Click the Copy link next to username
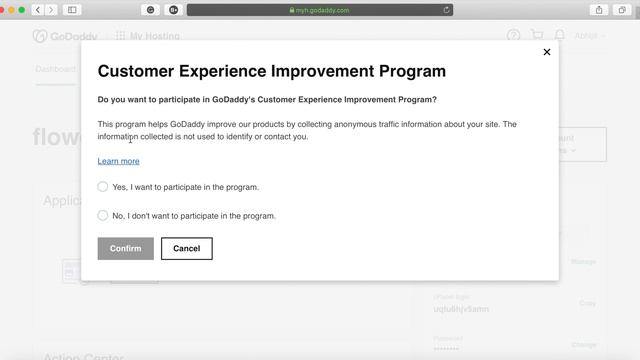Image resolution: width=640 pixels, height=360 pixels. point(587,303)
